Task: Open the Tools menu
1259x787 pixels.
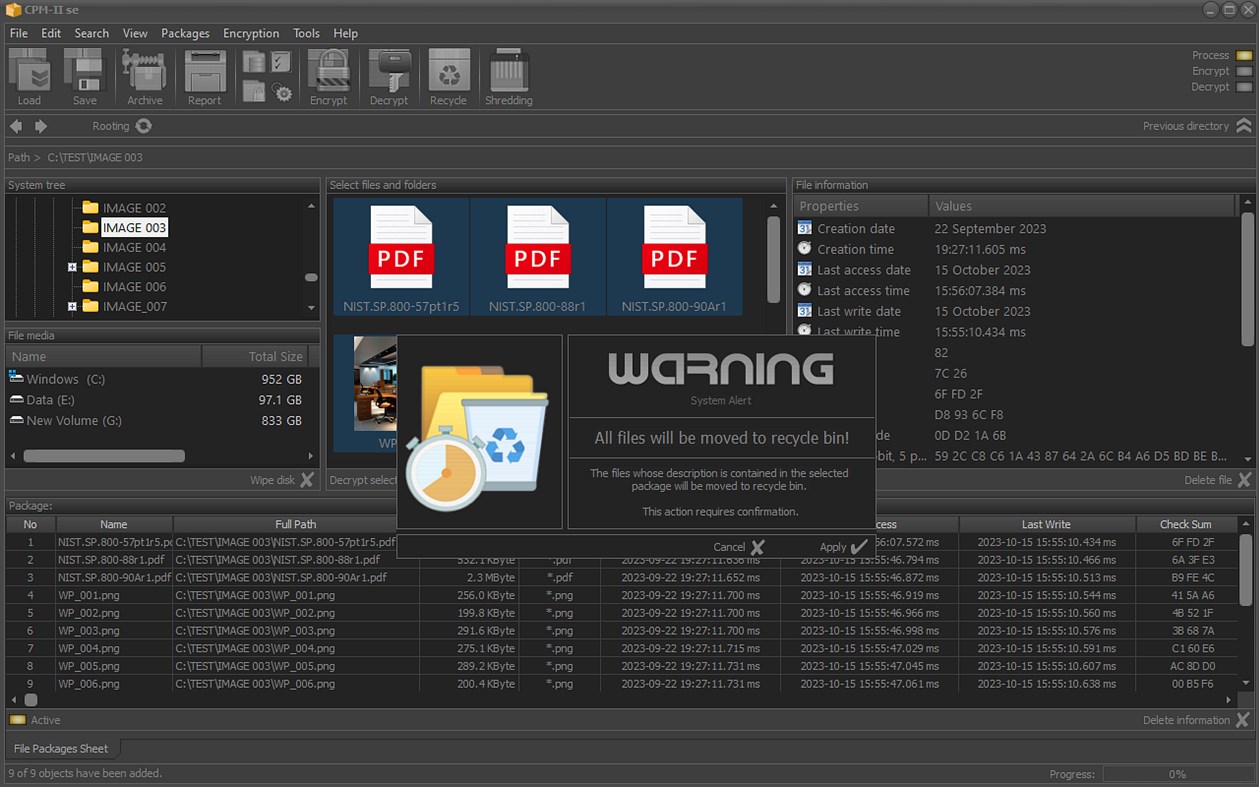Action: pyautogui.click(x=306, y=33)
